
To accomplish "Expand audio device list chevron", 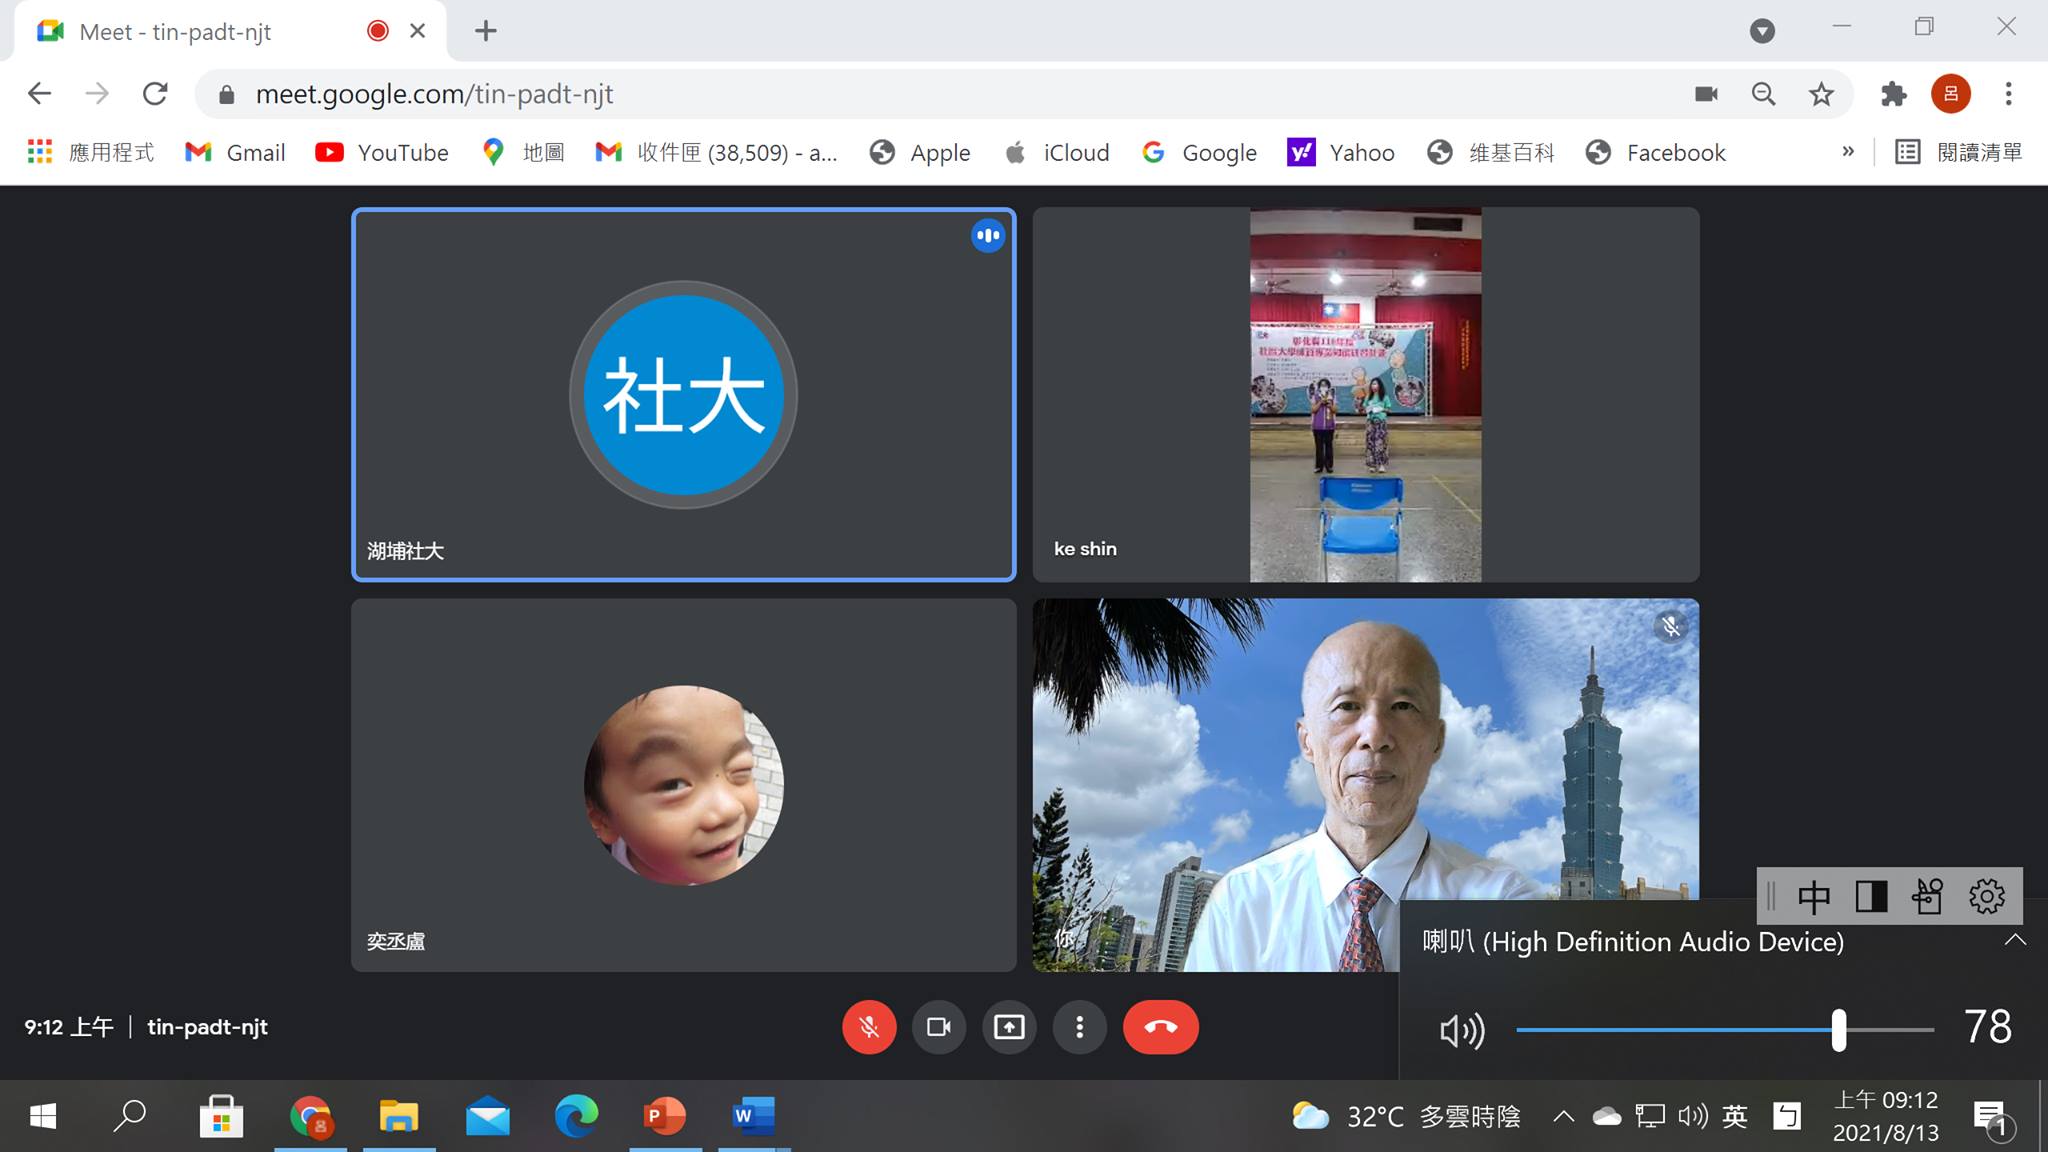I will (2014, 940).
